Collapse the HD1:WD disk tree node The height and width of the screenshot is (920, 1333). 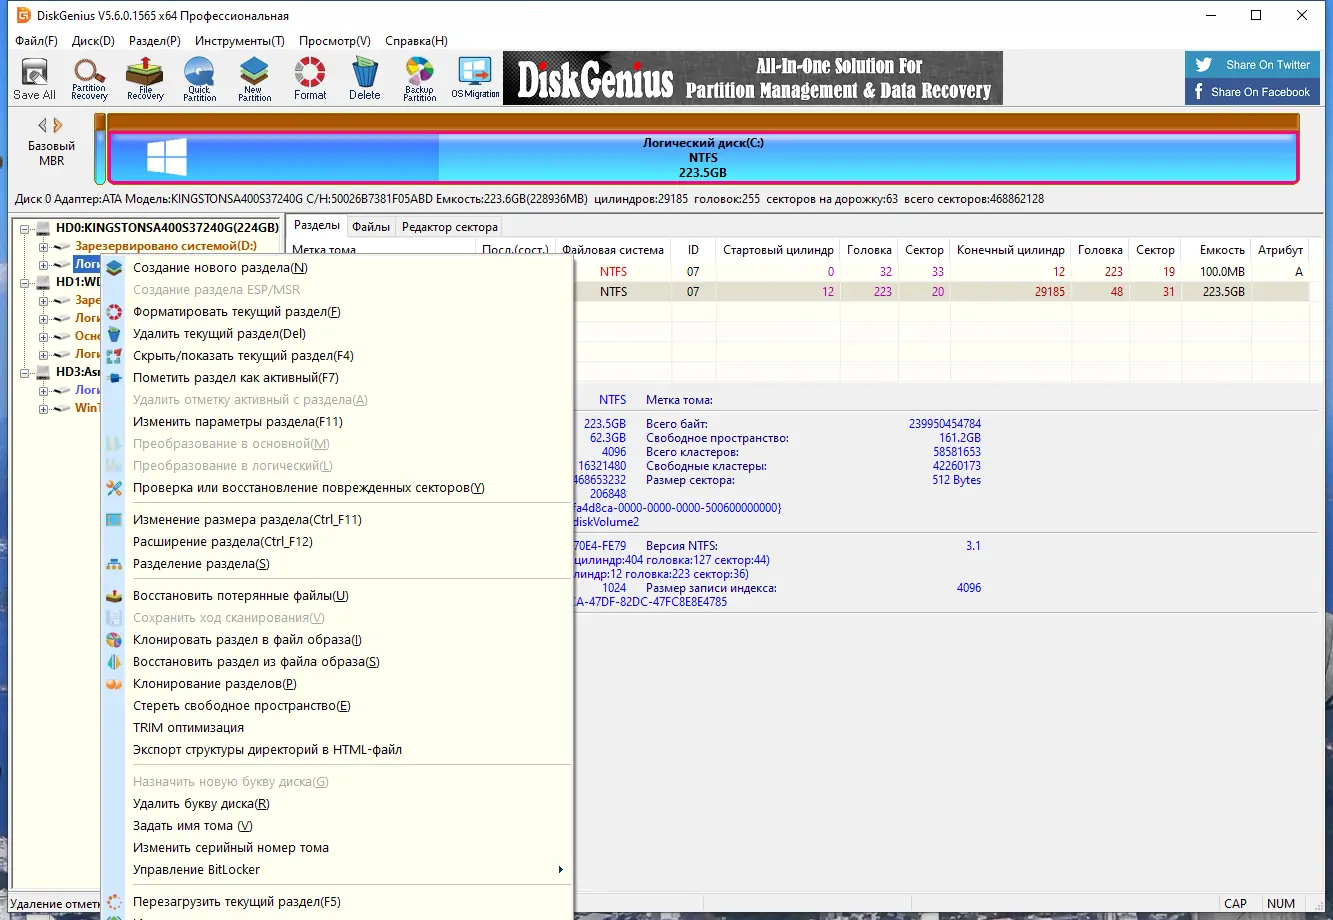(x=26, y=282)
